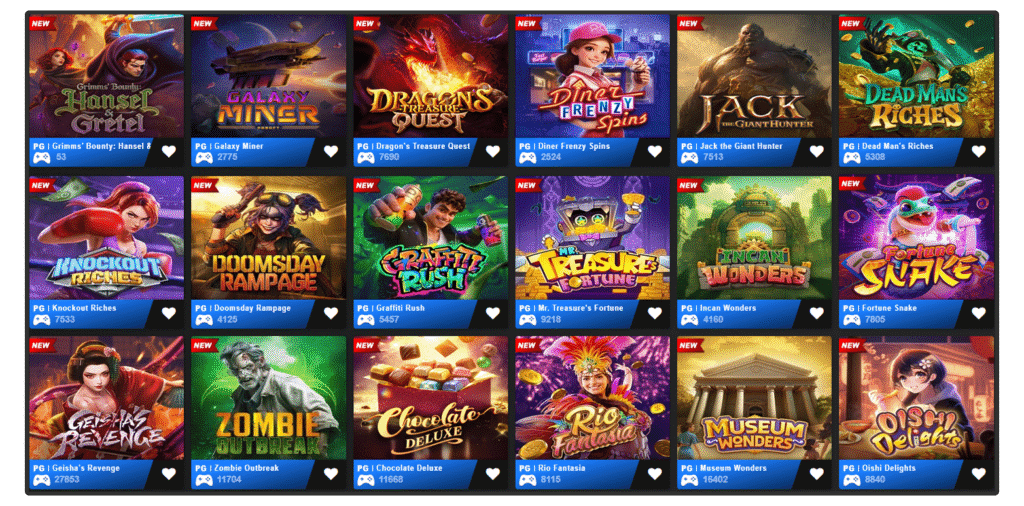Add Fortune Snake to favorites via heart
This screenshot has width=1024, height=506.
click(x=978, y=313)
